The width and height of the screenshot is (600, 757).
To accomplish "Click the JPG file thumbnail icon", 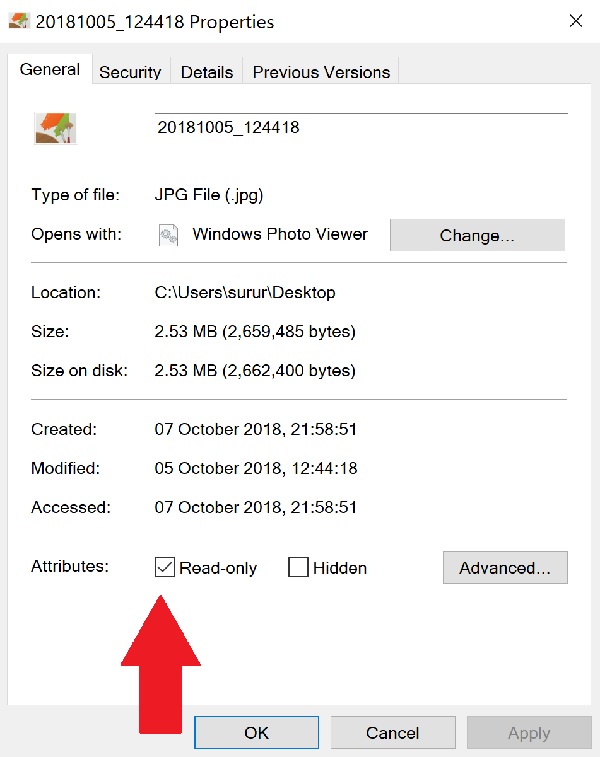I will [55, 128].
